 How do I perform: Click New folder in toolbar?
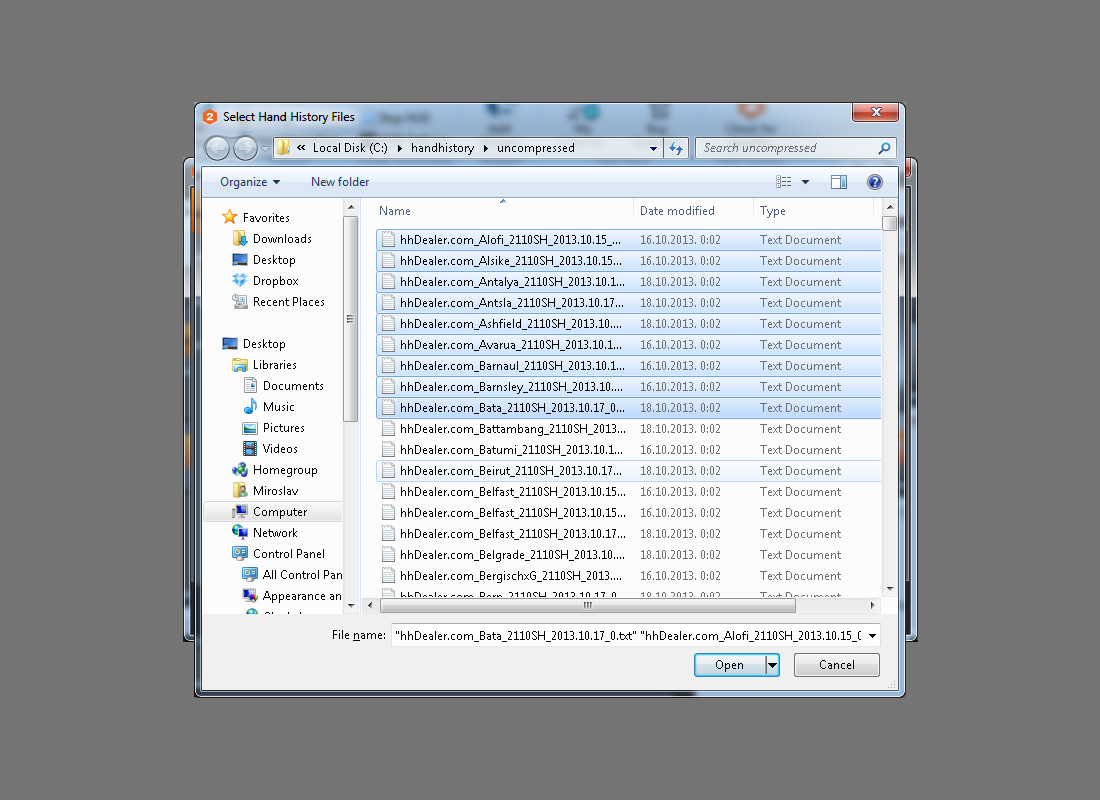click(340, 182)
